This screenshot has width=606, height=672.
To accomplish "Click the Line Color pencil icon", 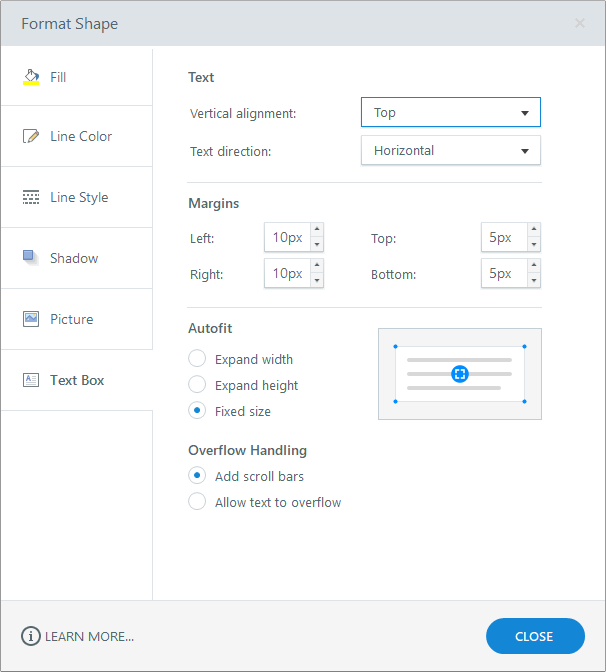I will 31,136.
